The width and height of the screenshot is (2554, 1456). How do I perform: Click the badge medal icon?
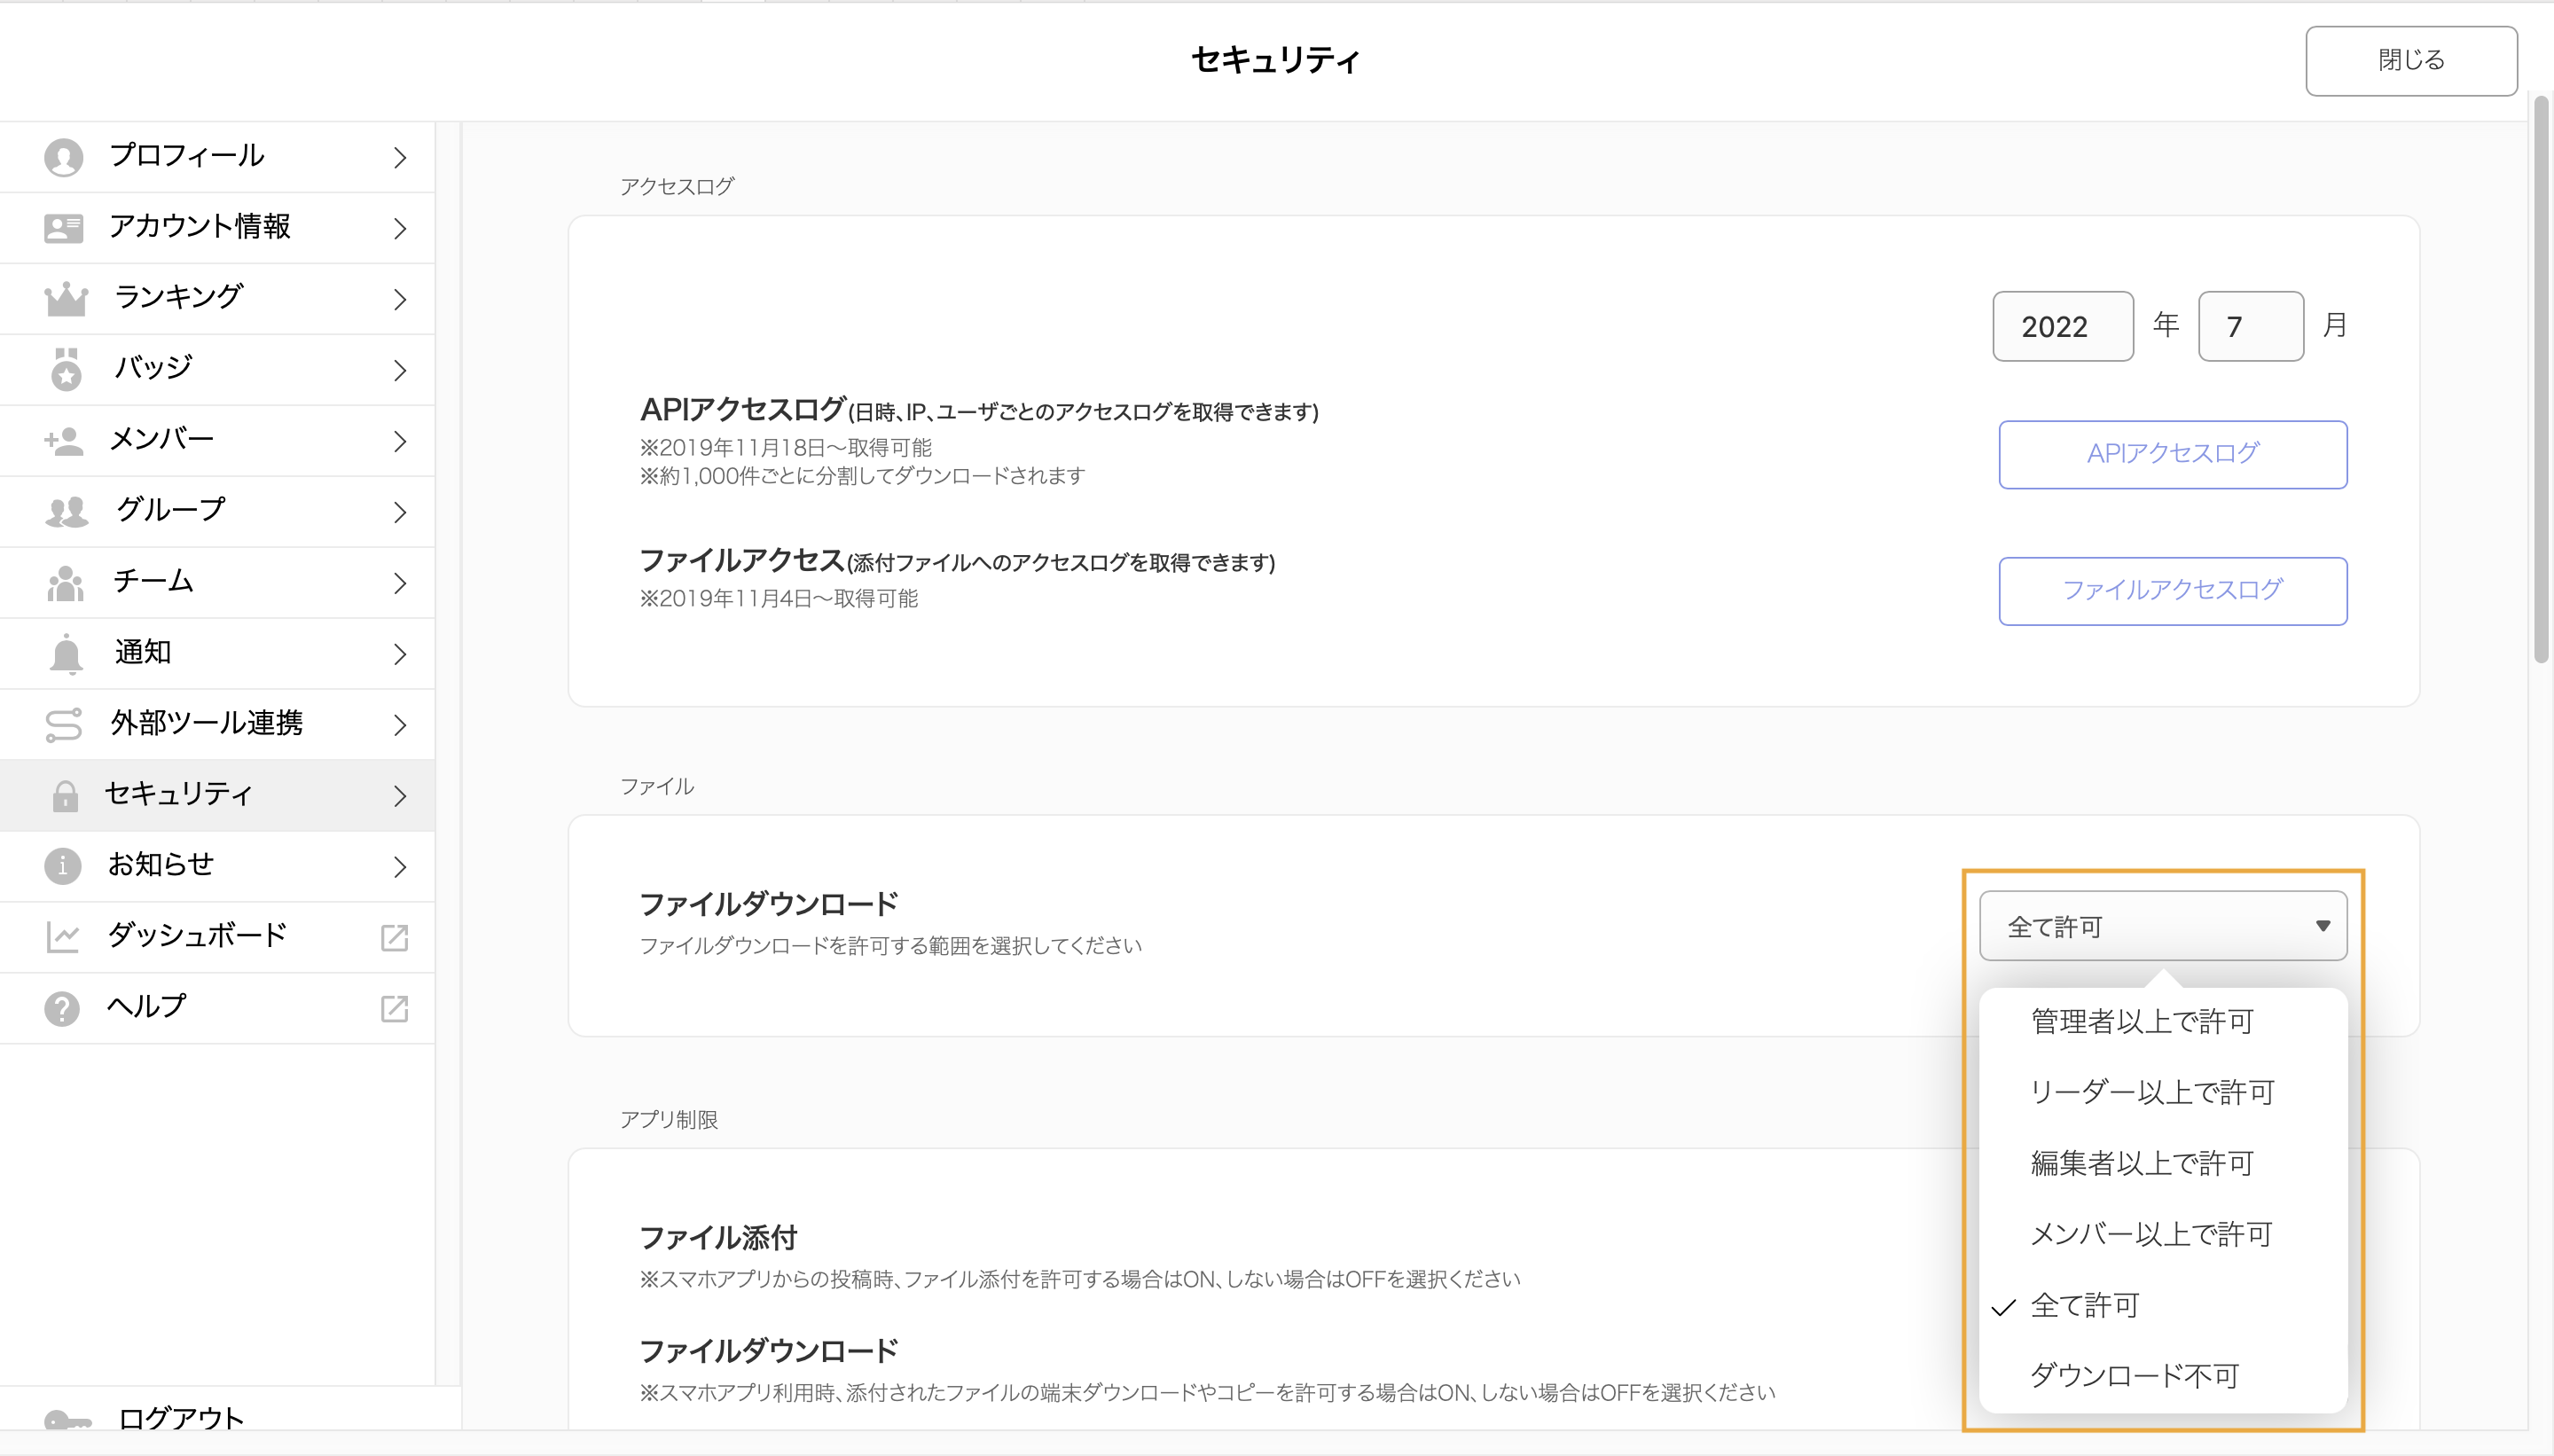pos(66,369)
